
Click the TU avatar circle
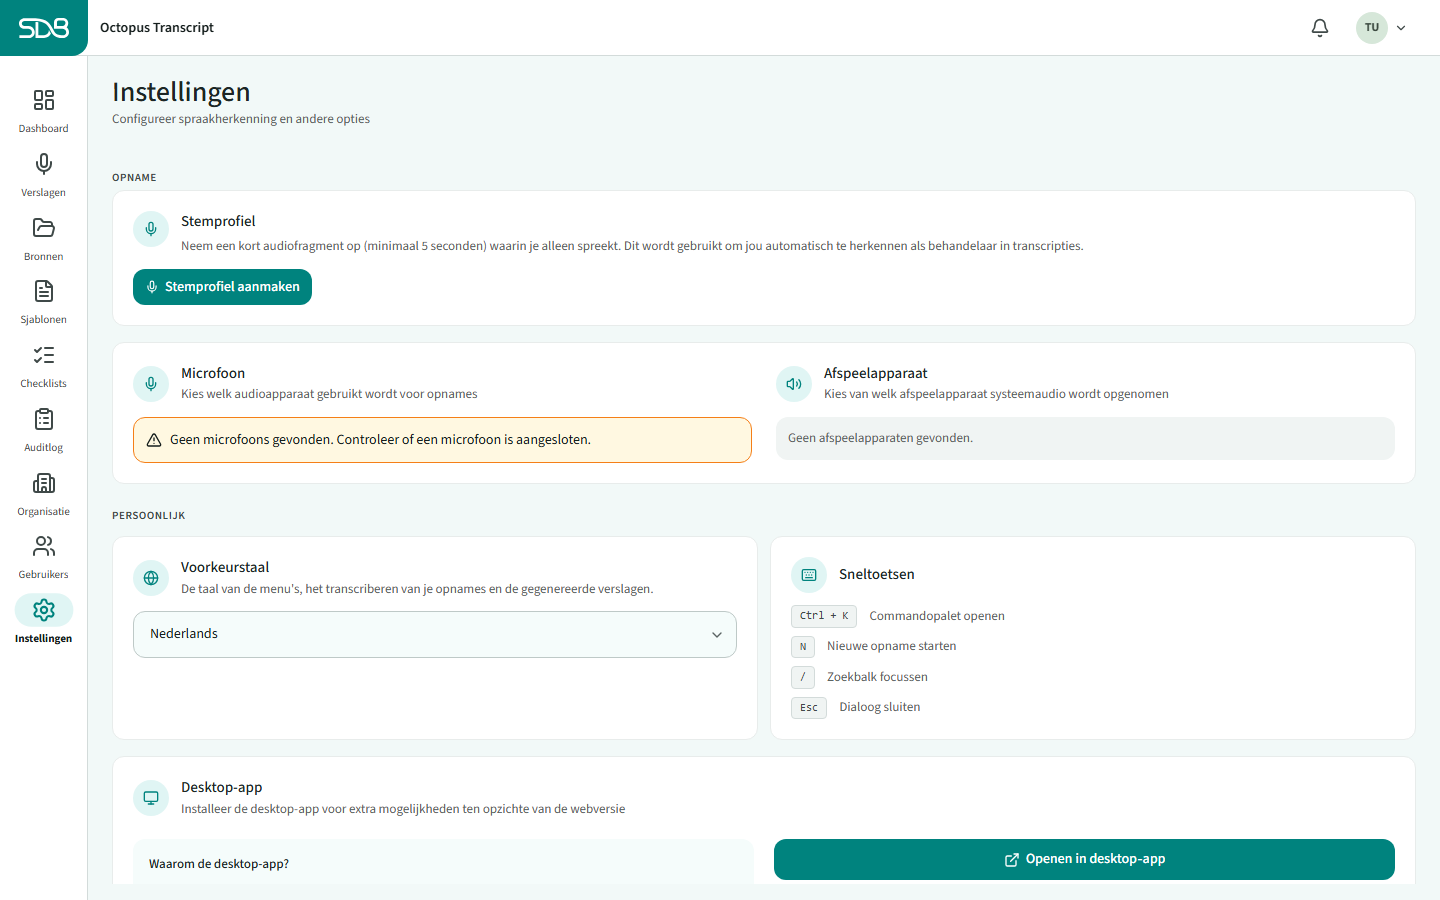[x=1372, y=28]
